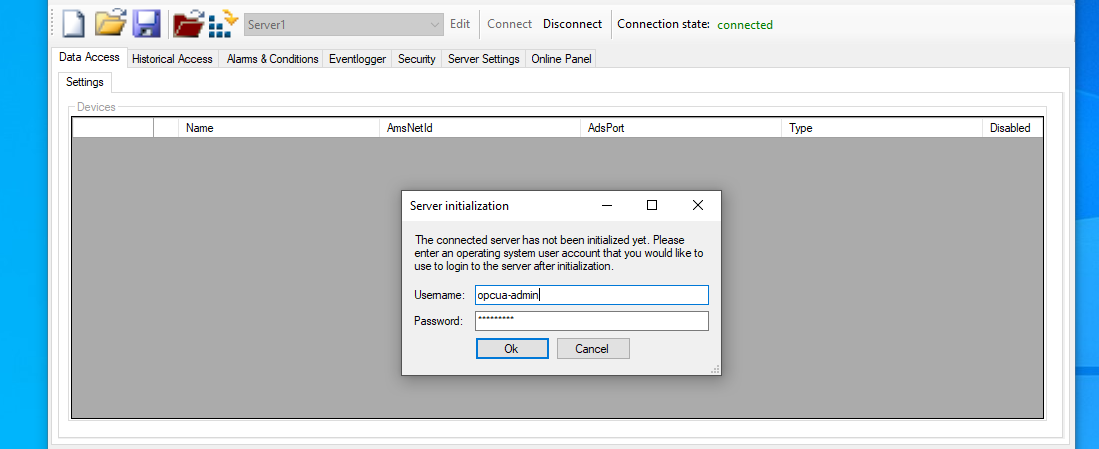The height and width of the screenshot is (449, 1099).
Task: Maximize the Server initialization dialog
Action: click(652, 205)
